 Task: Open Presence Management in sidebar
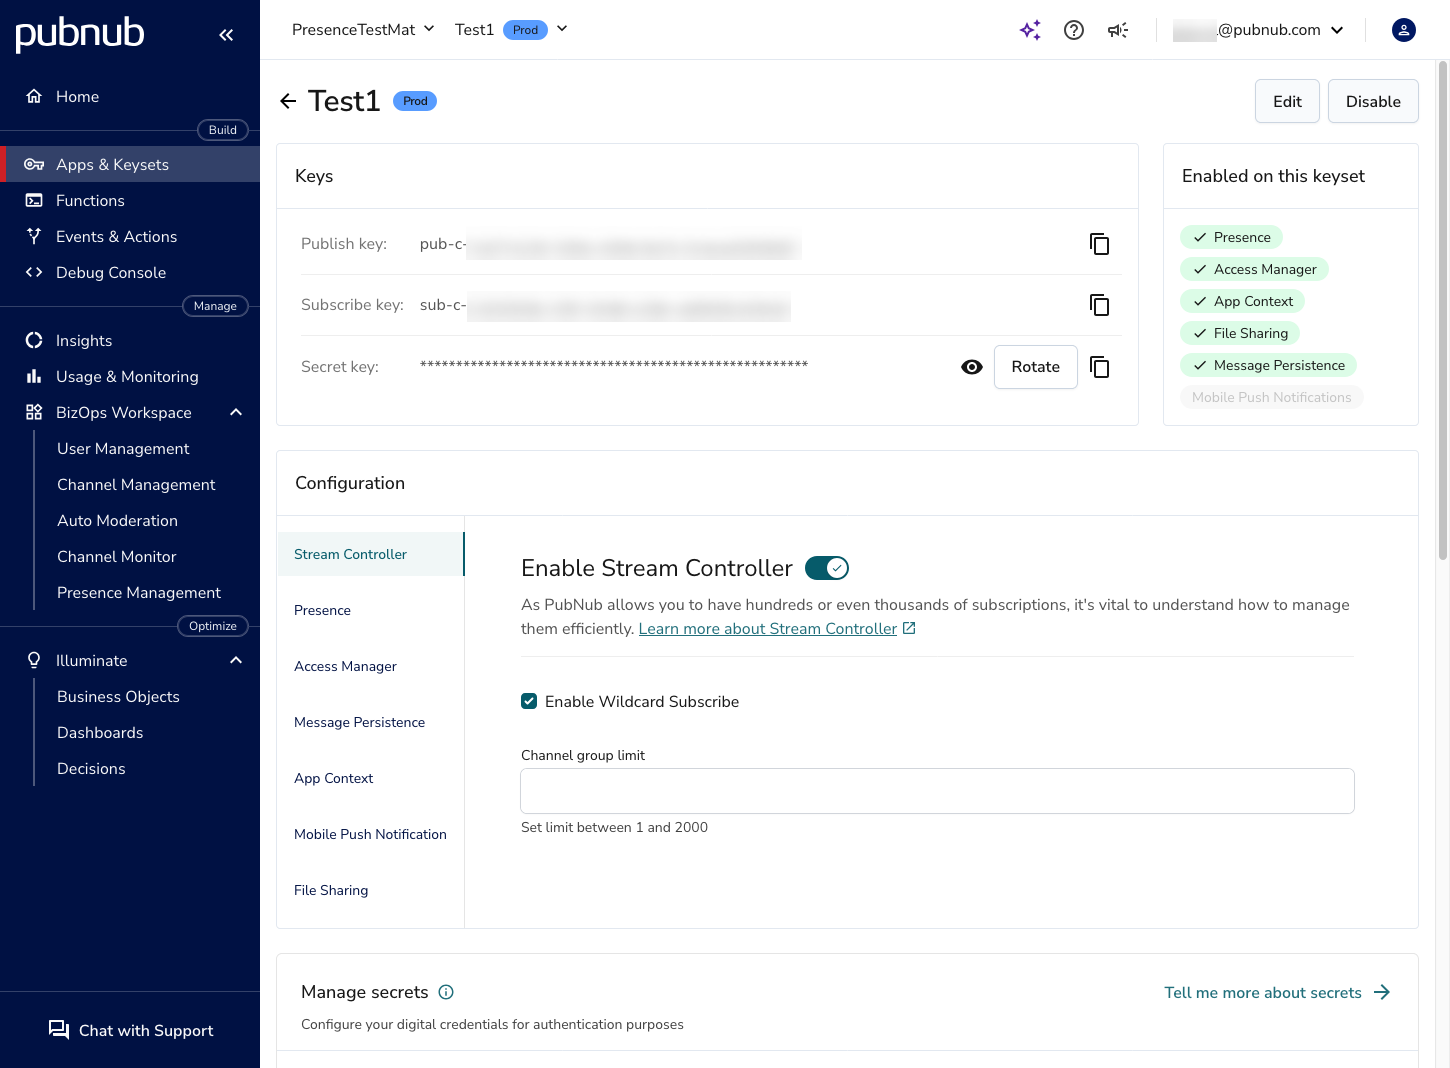coord(139,592)
